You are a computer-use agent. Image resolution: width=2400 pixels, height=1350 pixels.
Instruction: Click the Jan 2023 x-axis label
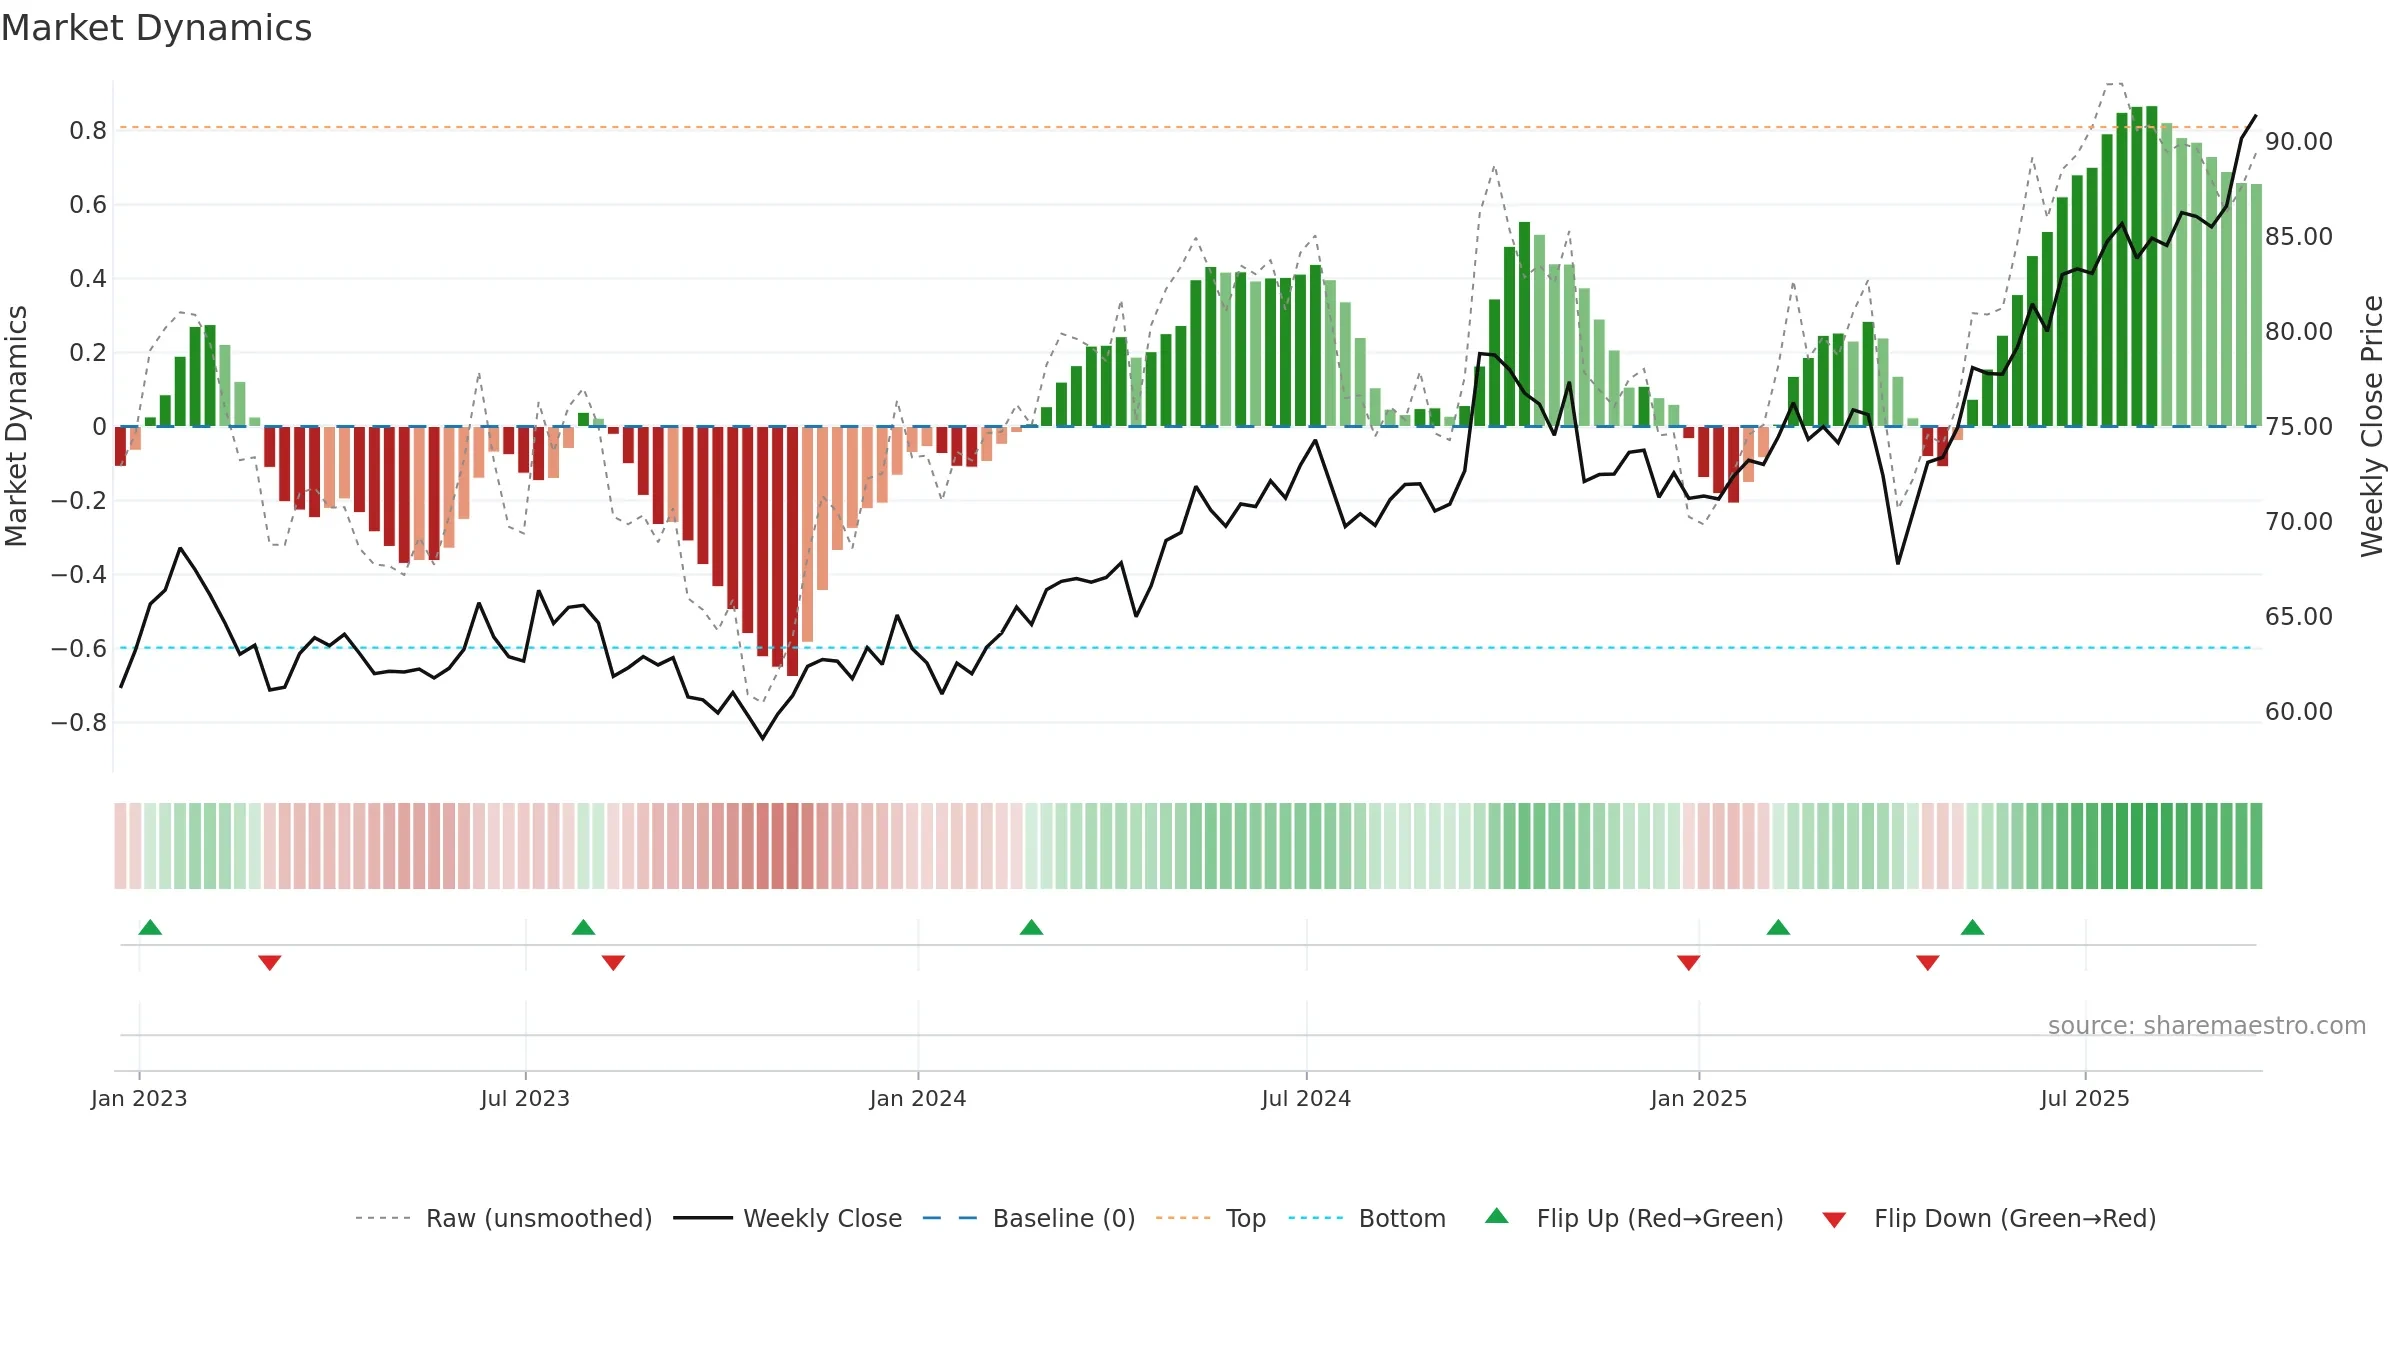point(139,1098)
